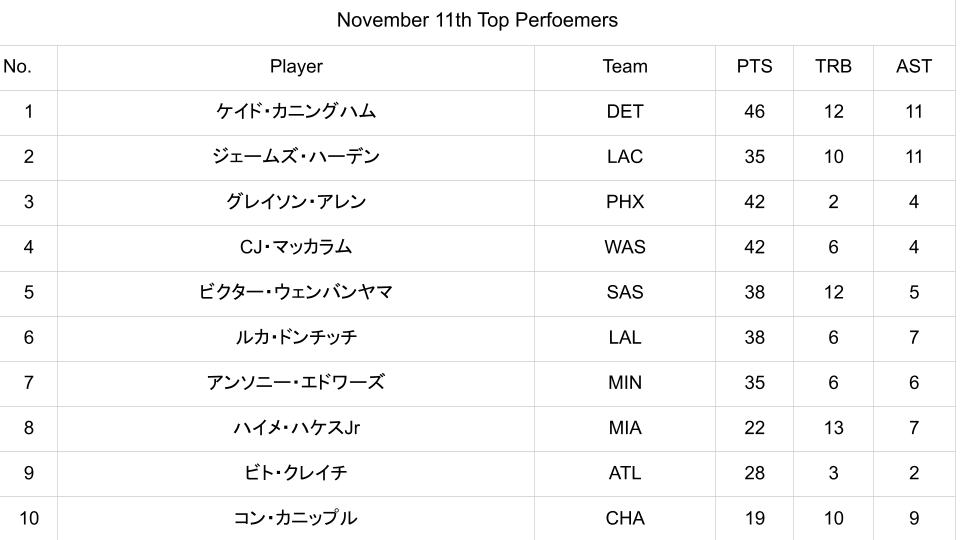Select the No. column header
This screenshot has width=960, height=540.
(x=17, y=67)
